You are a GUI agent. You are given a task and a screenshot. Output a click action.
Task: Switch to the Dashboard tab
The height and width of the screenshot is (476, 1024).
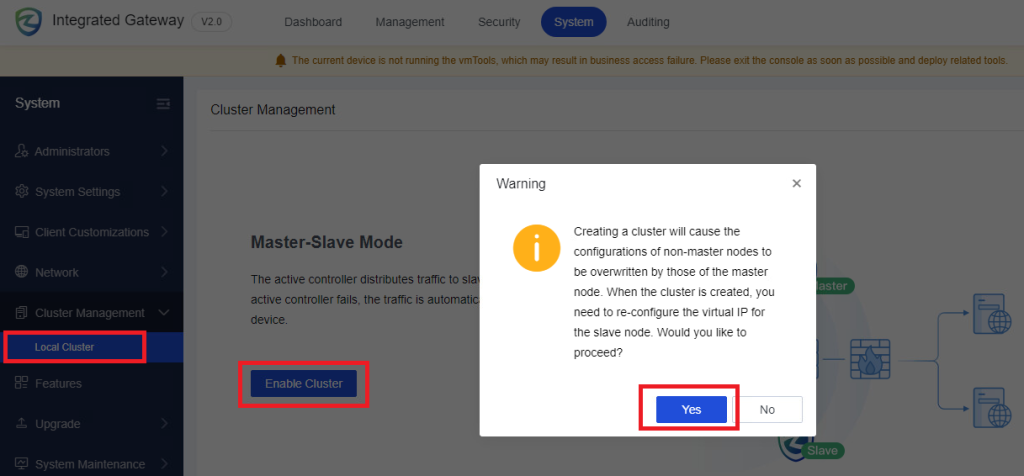(312, 22)
